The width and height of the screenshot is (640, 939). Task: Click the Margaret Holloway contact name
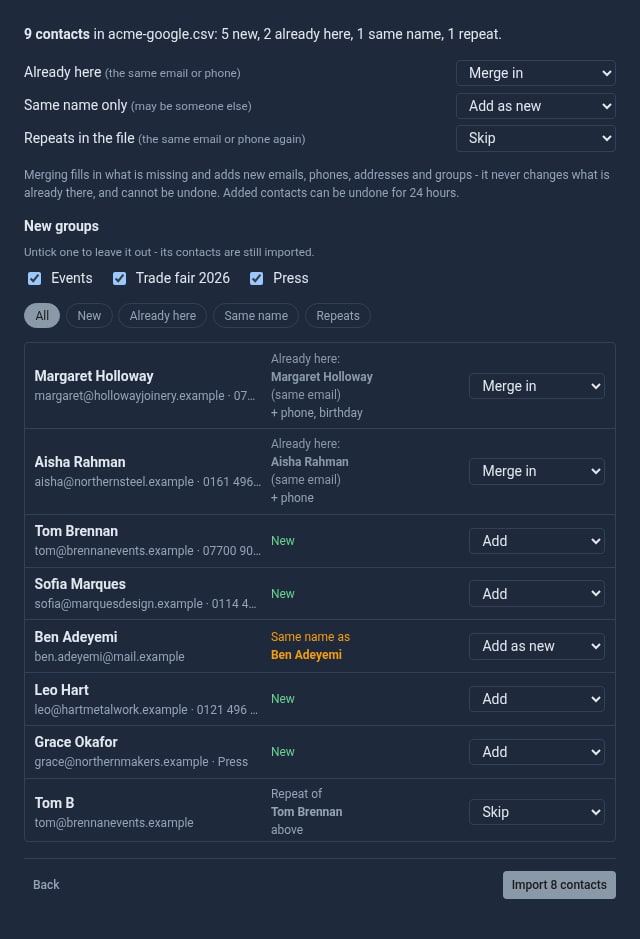click(94, 376)
